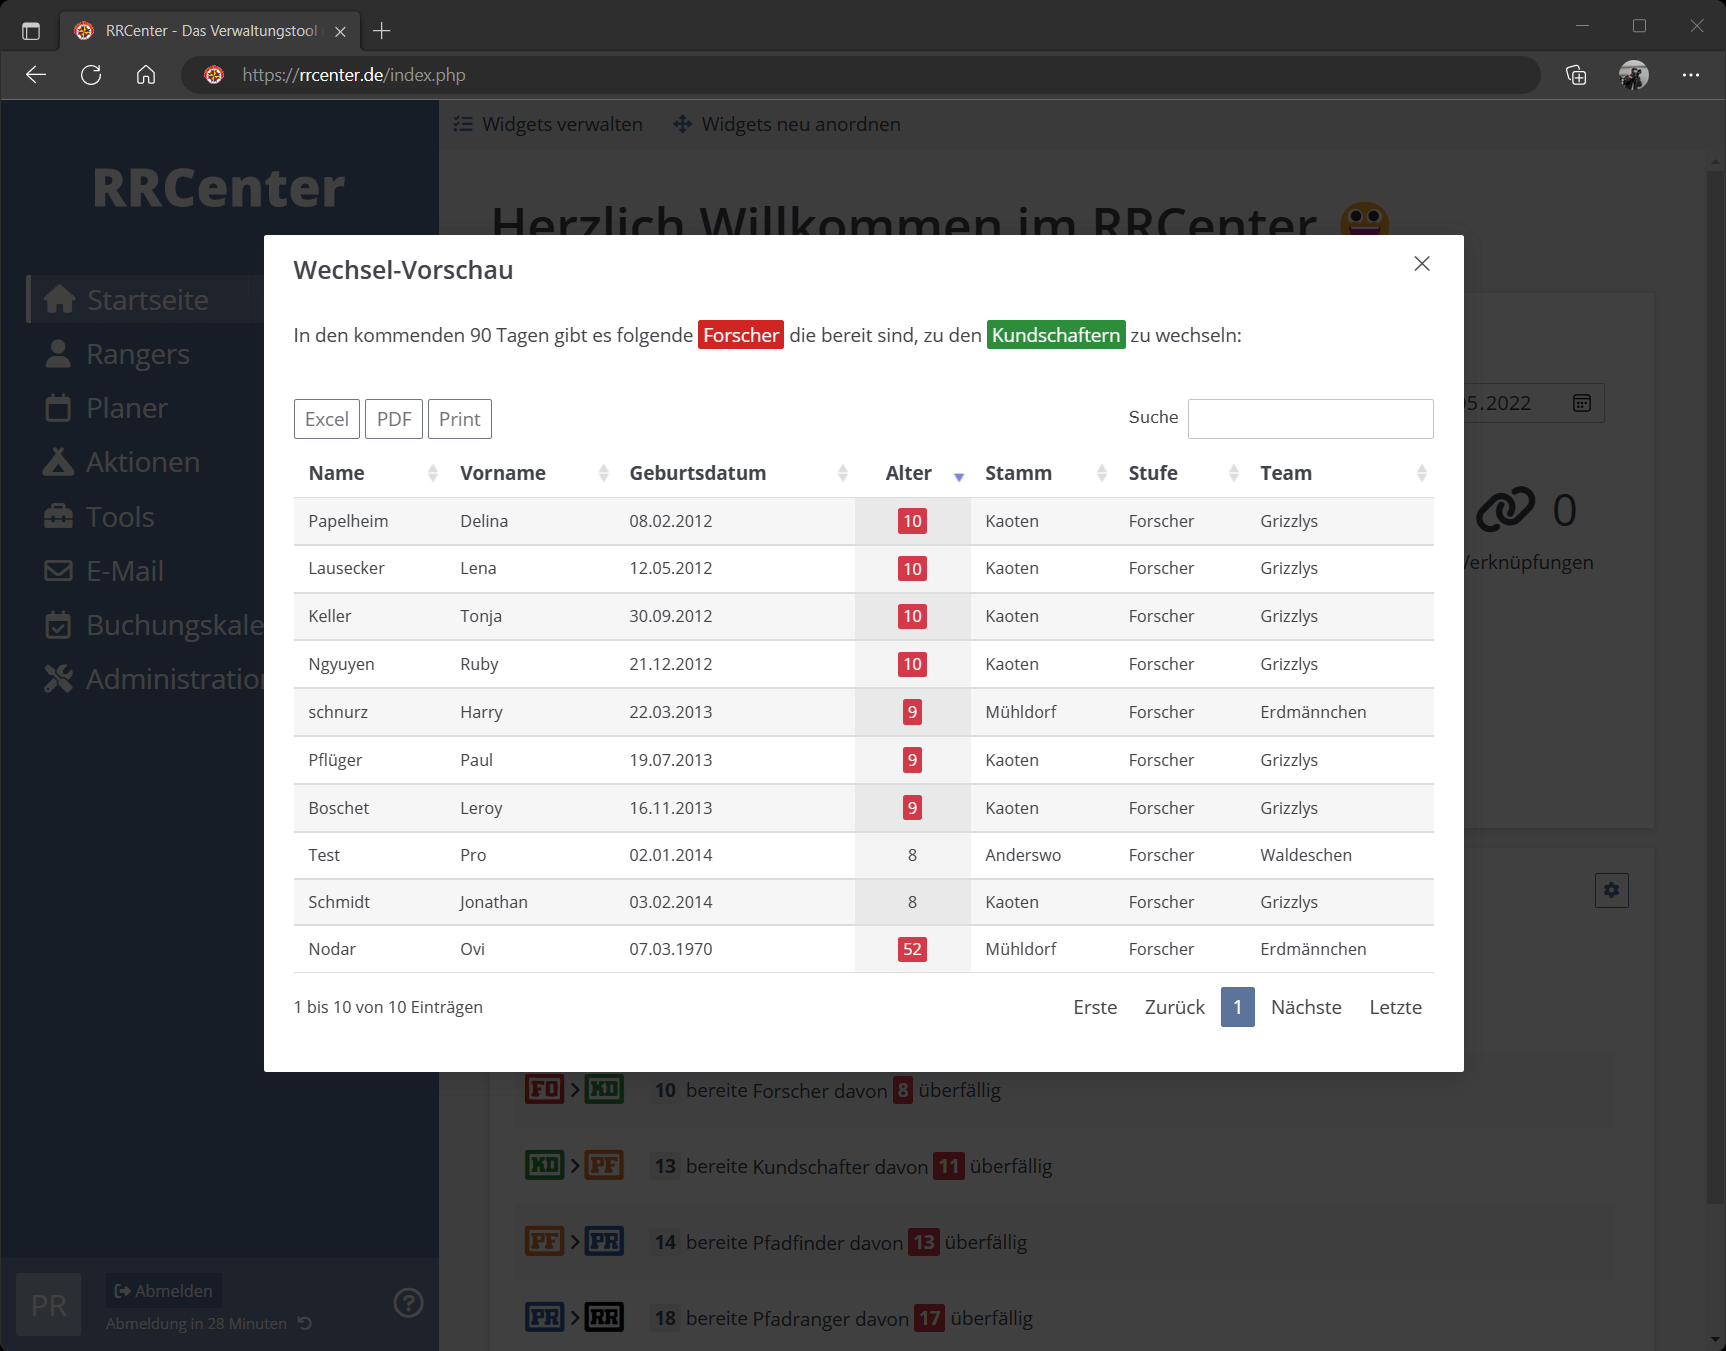Screen dimensions: 1726x1351
Task: Sort the table by Name column
Action: 336,473
